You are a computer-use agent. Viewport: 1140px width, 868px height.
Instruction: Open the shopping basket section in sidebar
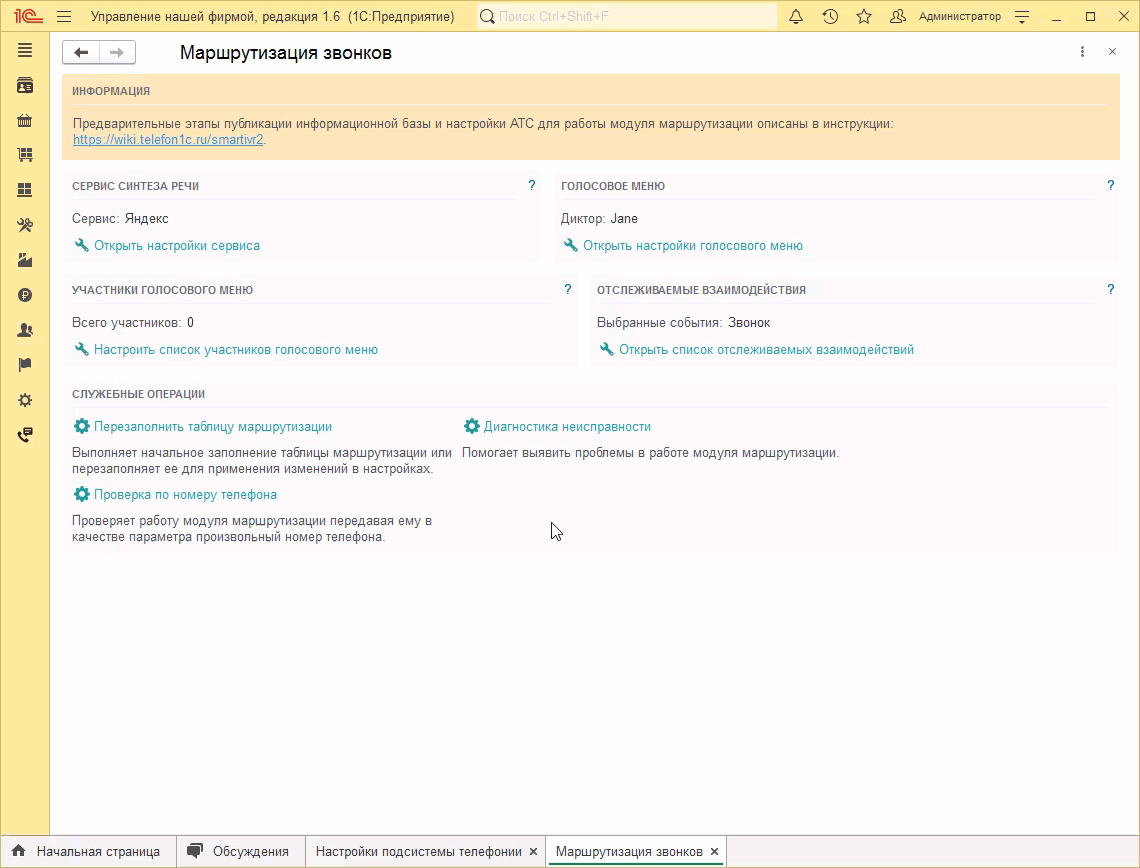[x=25, y=121]
